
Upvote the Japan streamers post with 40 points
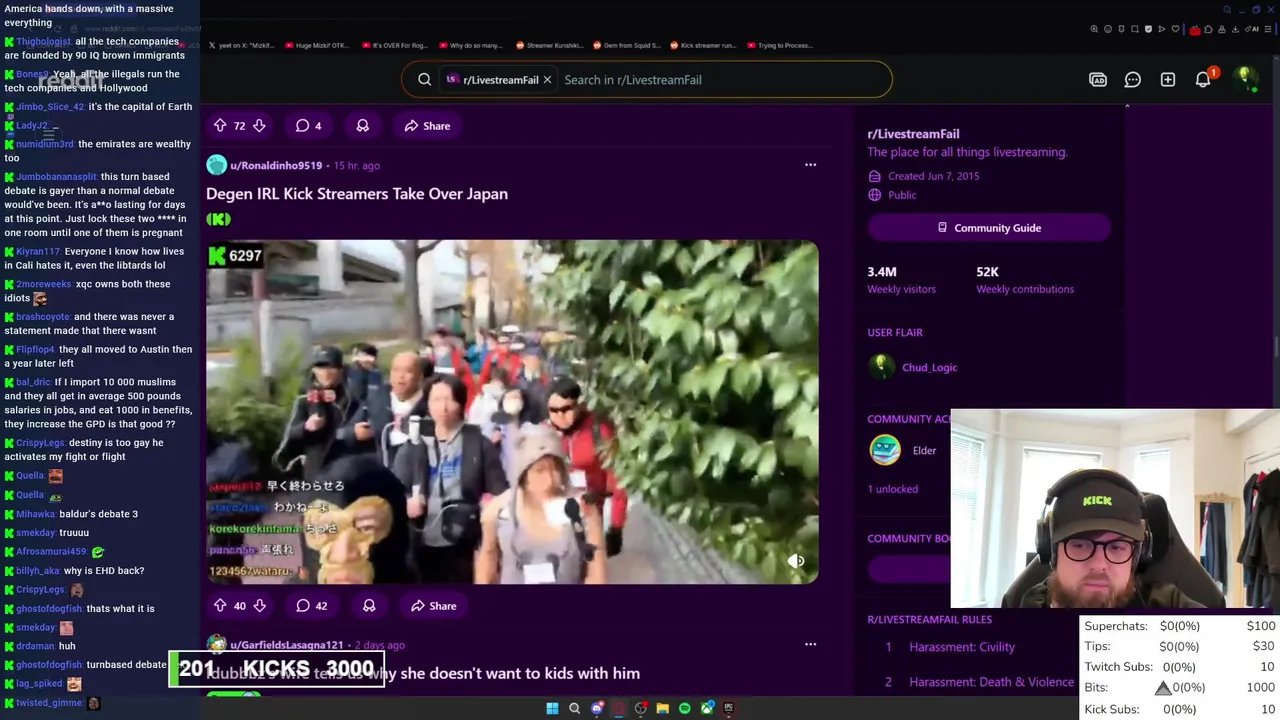(x=220, y=606)
